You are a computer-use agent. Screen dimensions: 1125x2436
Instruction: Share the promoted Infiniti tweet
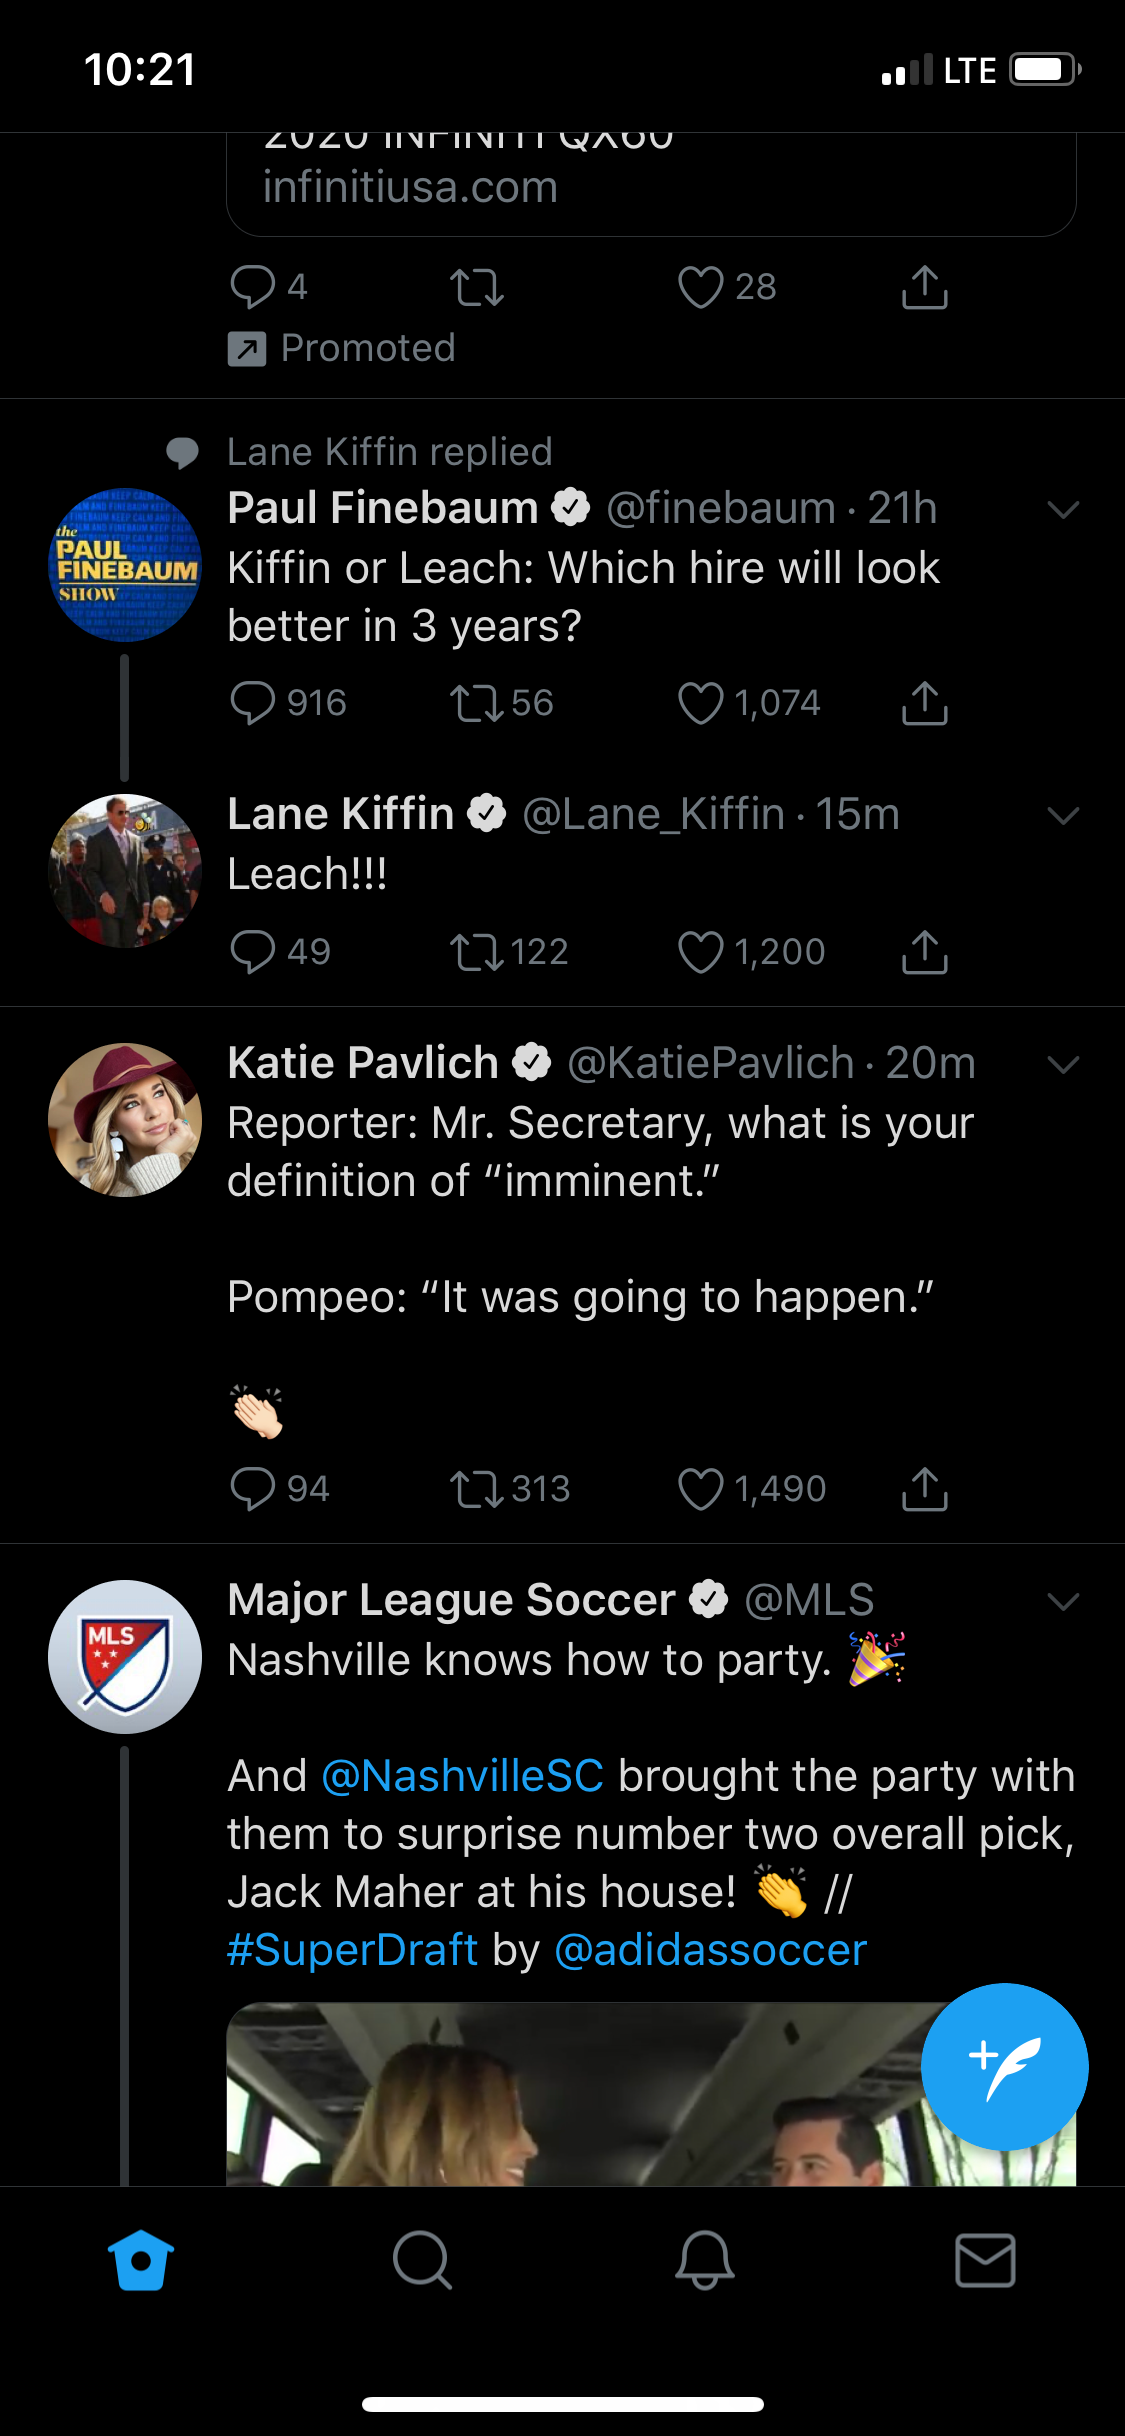(924, 288)
